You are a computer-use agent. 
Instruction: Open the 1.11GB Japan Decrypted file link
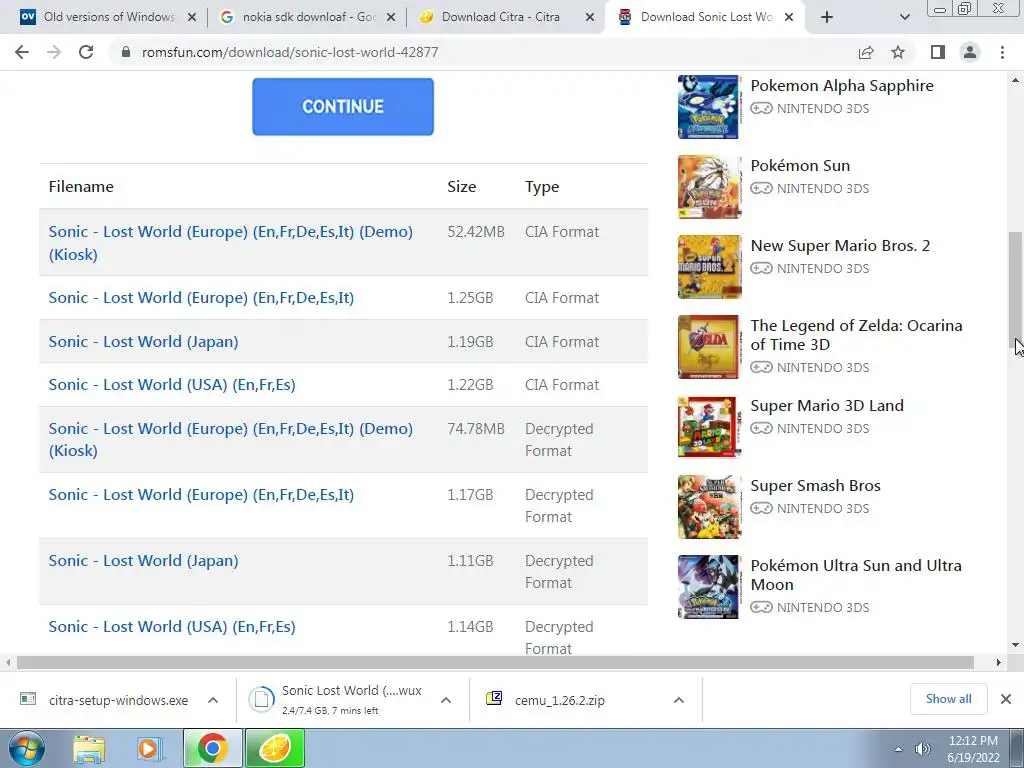tap(143, 561)
